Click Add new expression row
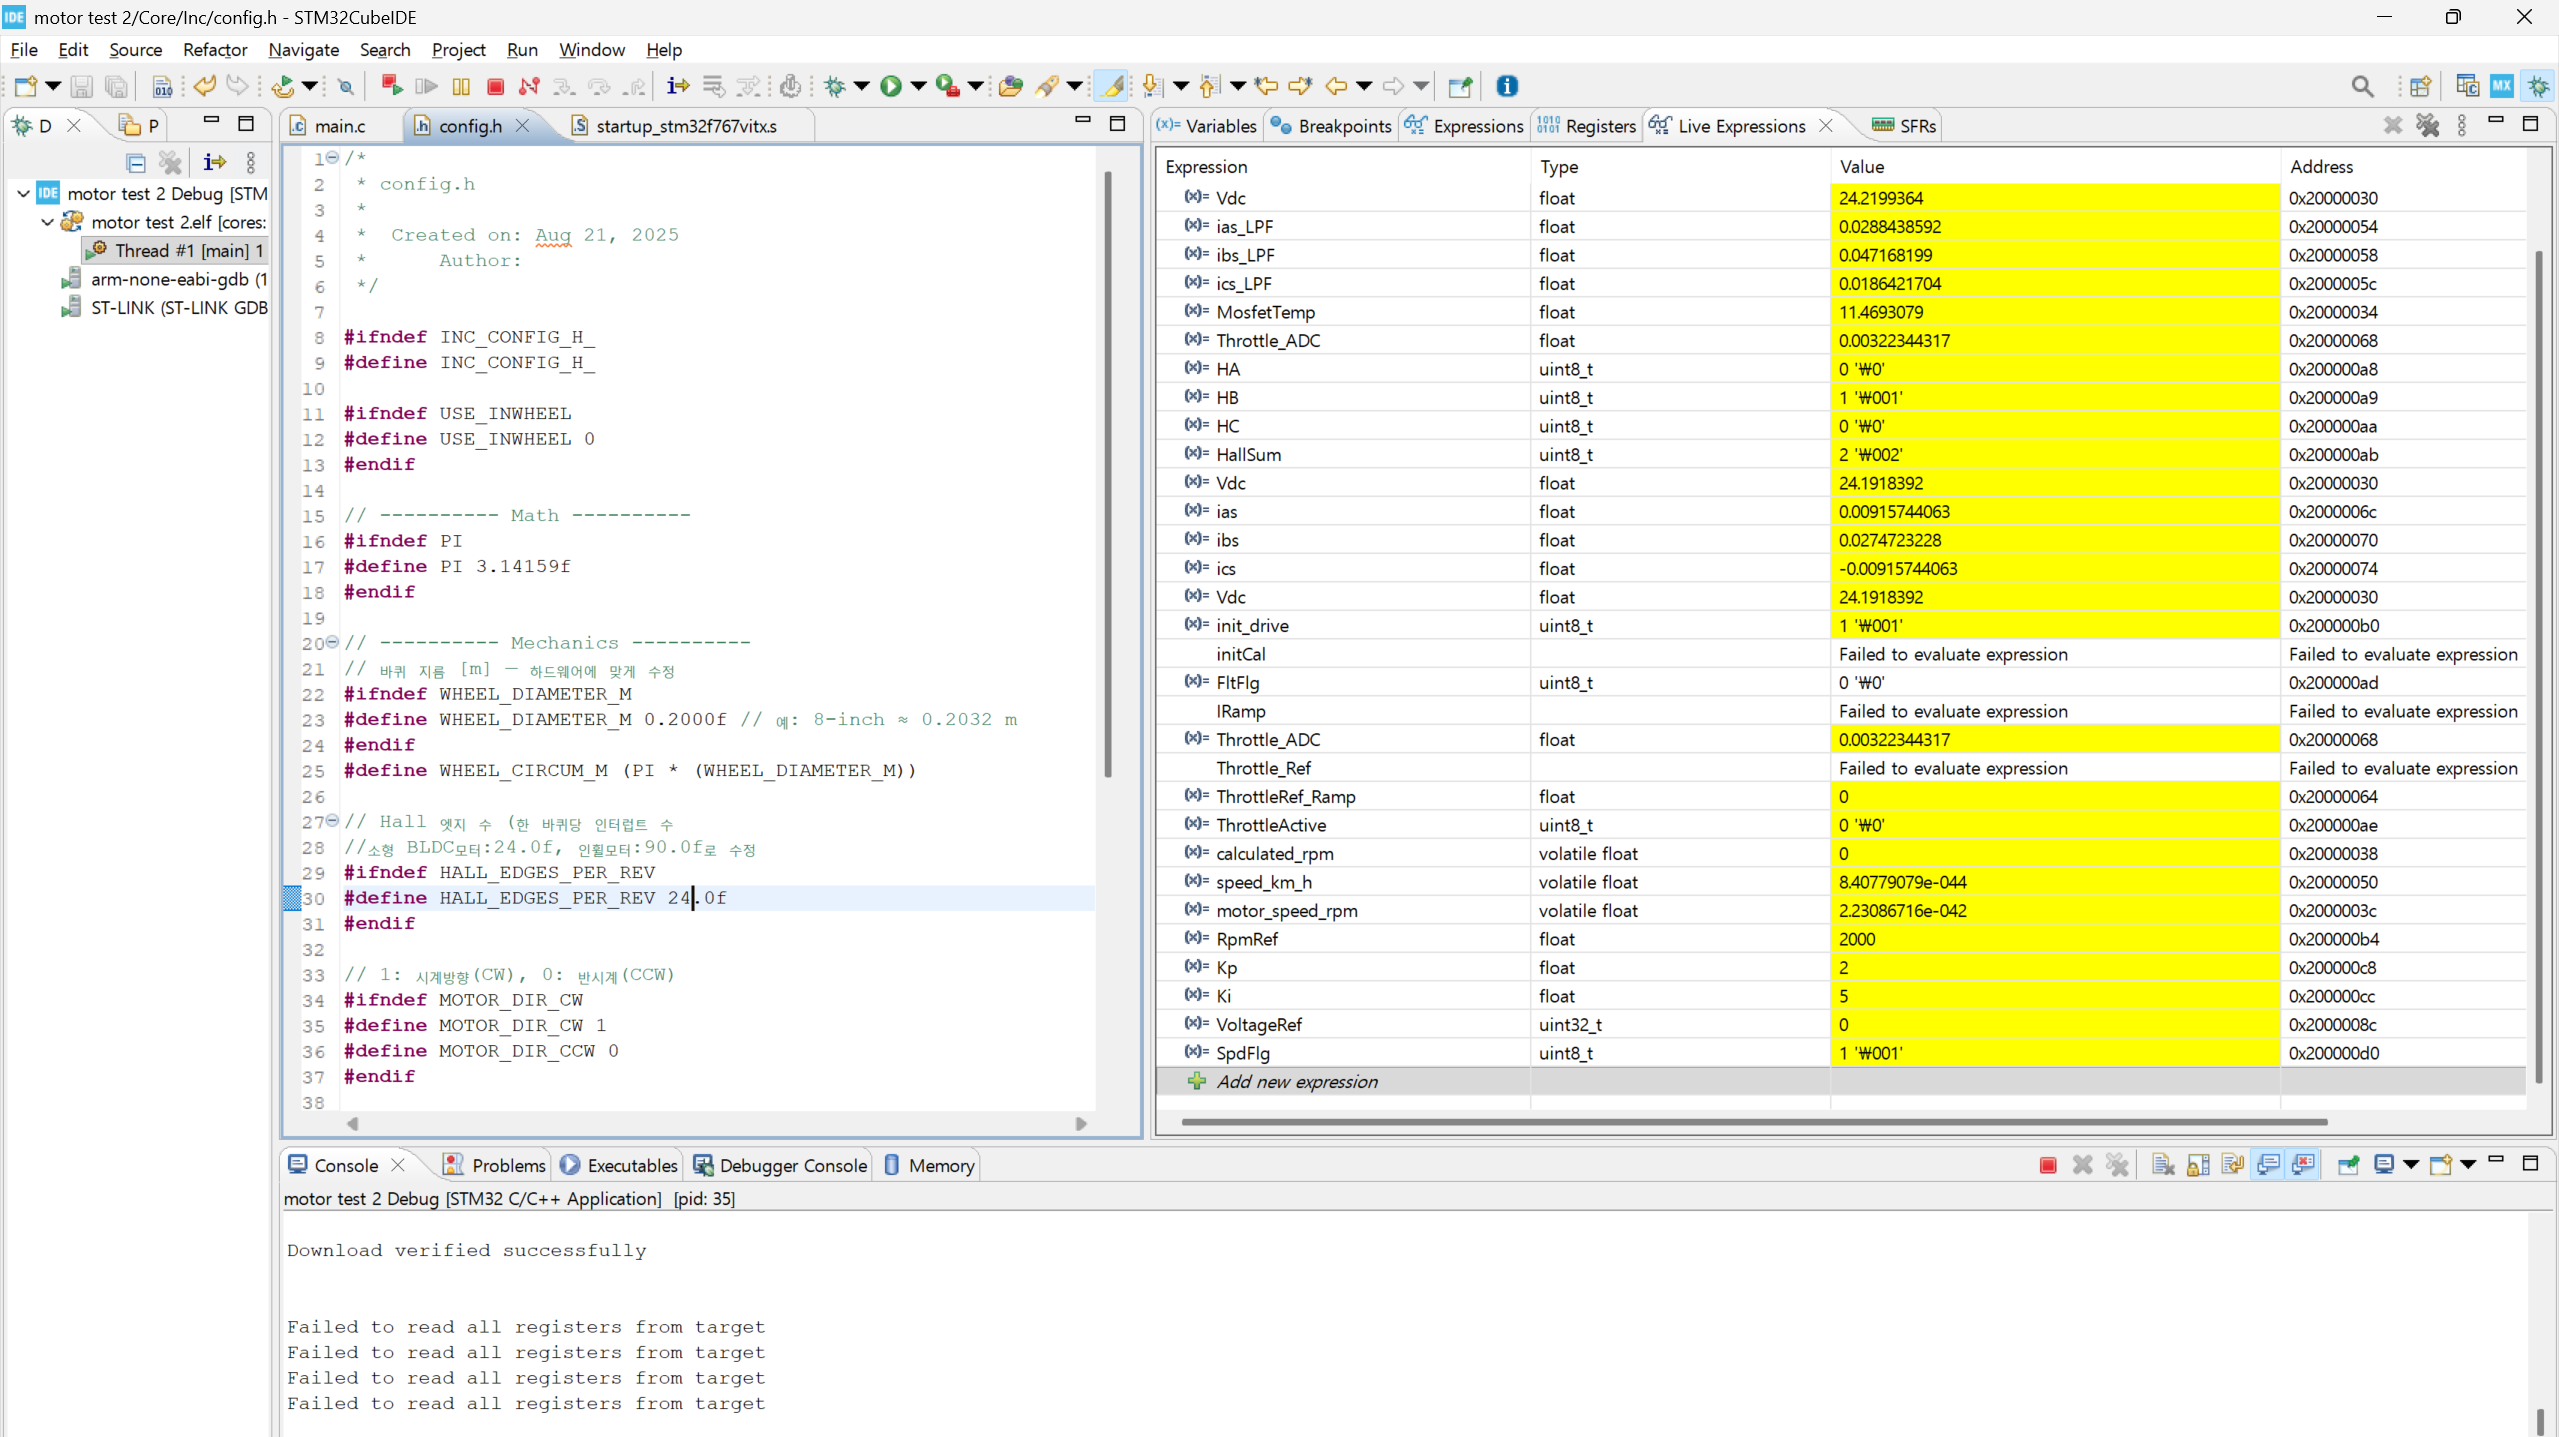 click(1296, 1081)
